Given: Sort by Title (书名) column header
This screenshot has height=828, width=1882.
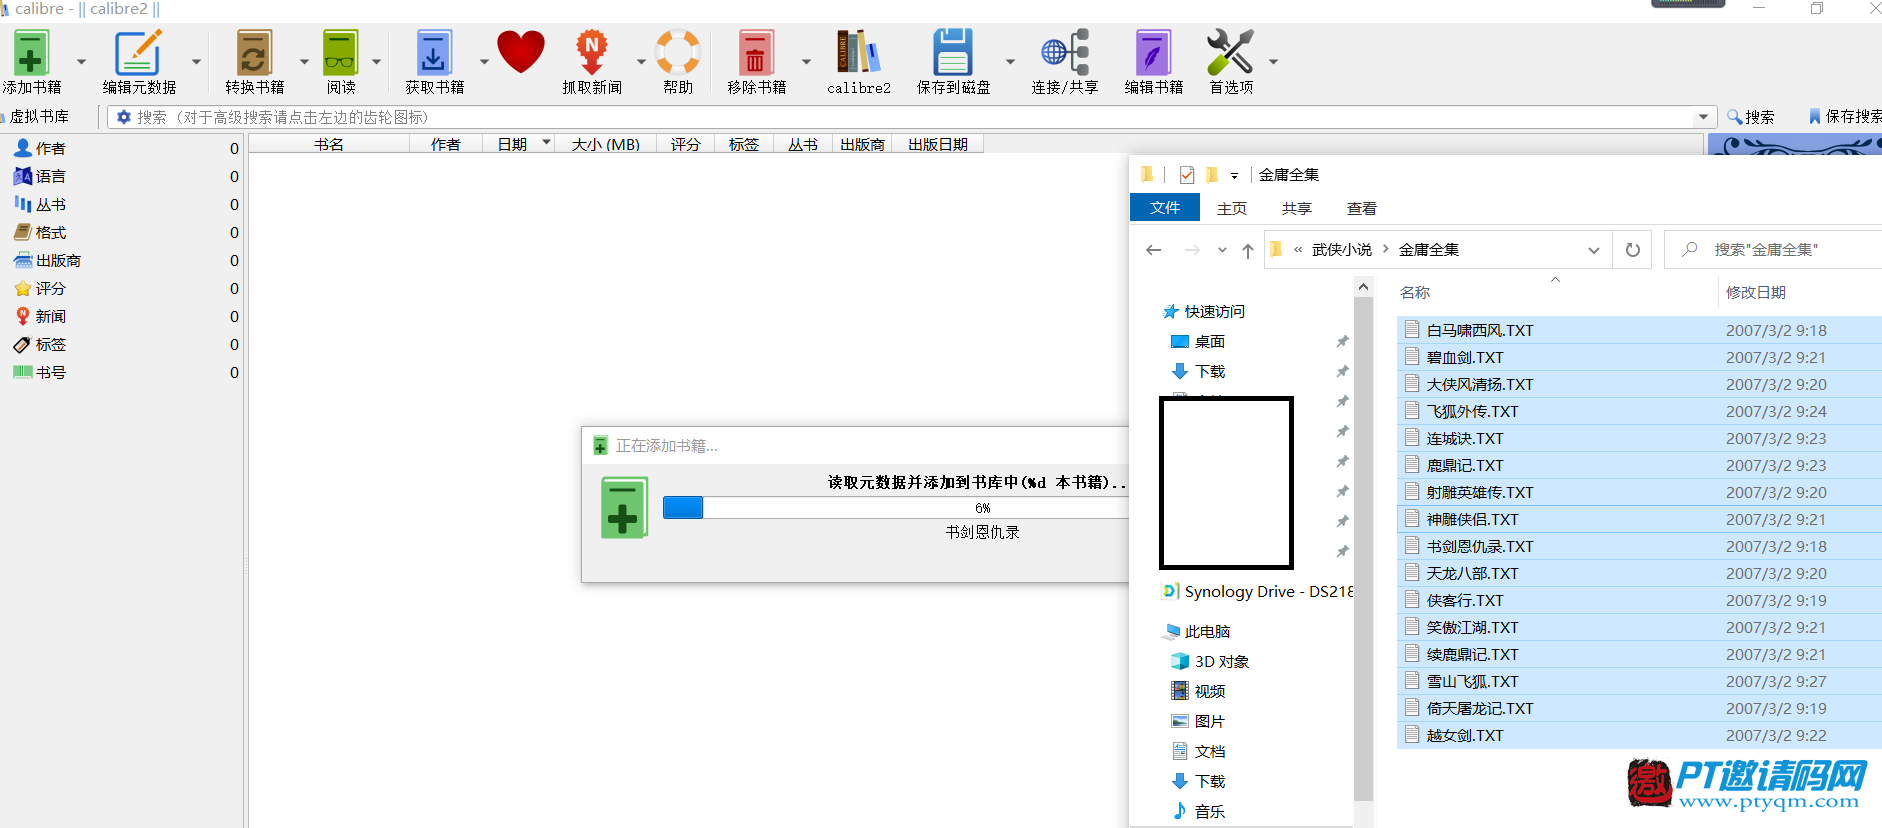Looking at the screenshot, I should [x=329, y=144].
